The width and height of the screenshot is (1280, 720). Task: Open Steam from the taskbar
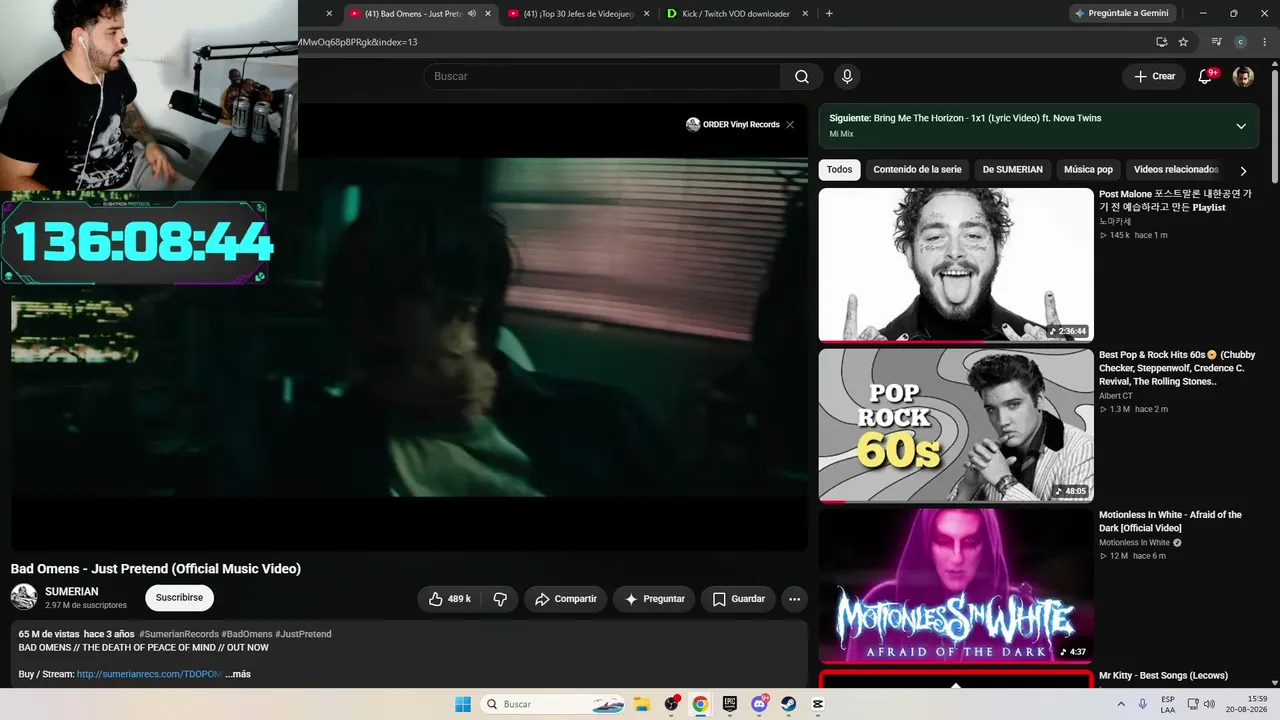(x=788, y=704)
